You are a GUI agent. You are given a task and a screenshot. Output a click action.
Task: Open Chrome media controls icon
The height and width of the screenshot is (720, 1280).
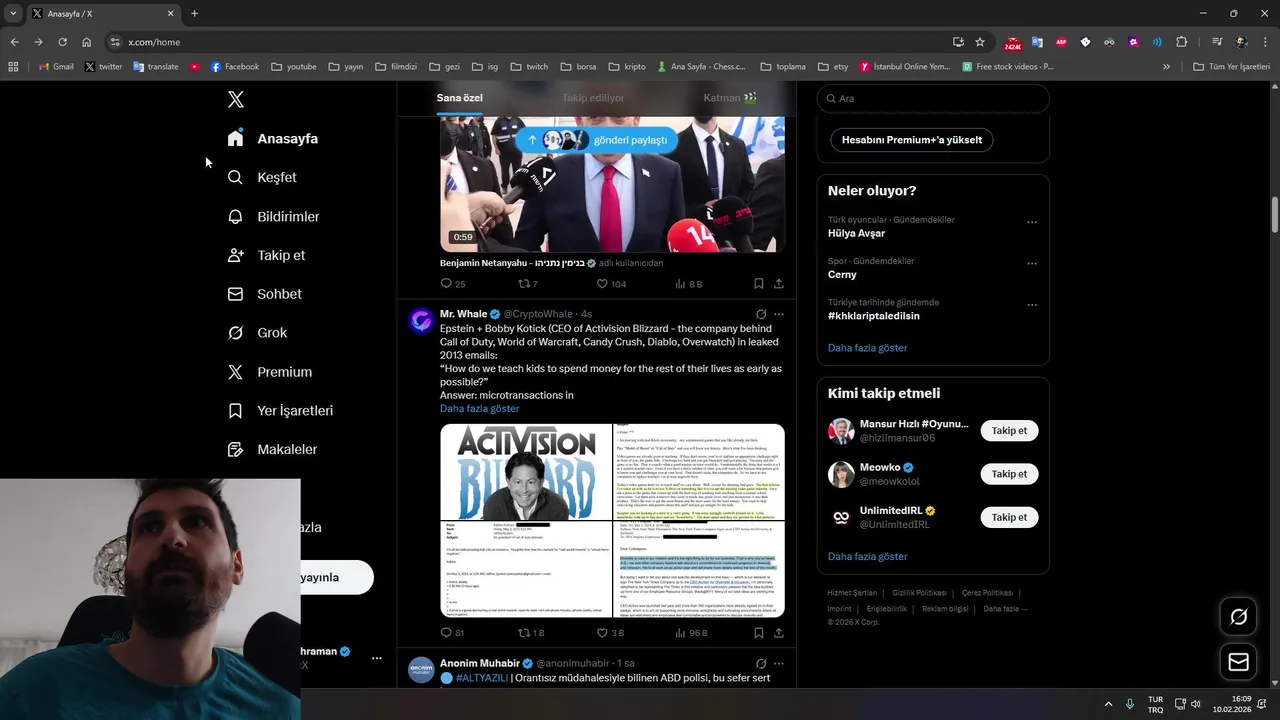click(x=1216, y=42)
